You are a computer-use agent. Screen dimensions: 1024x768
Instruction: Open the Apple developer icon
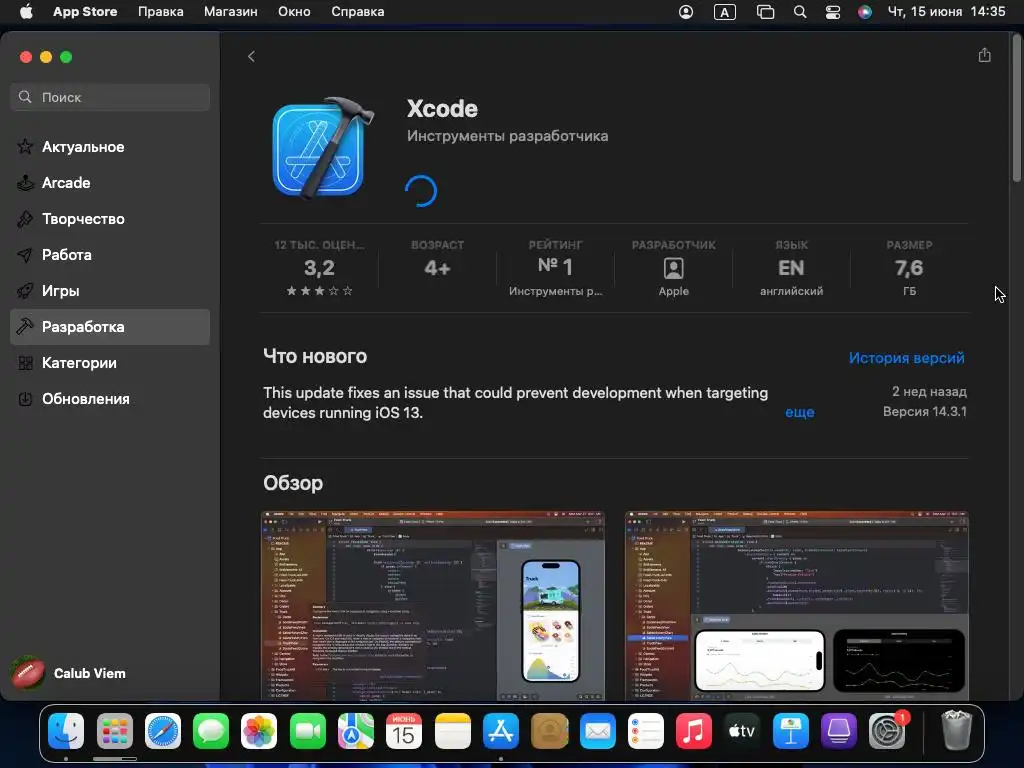coord(673,268)
